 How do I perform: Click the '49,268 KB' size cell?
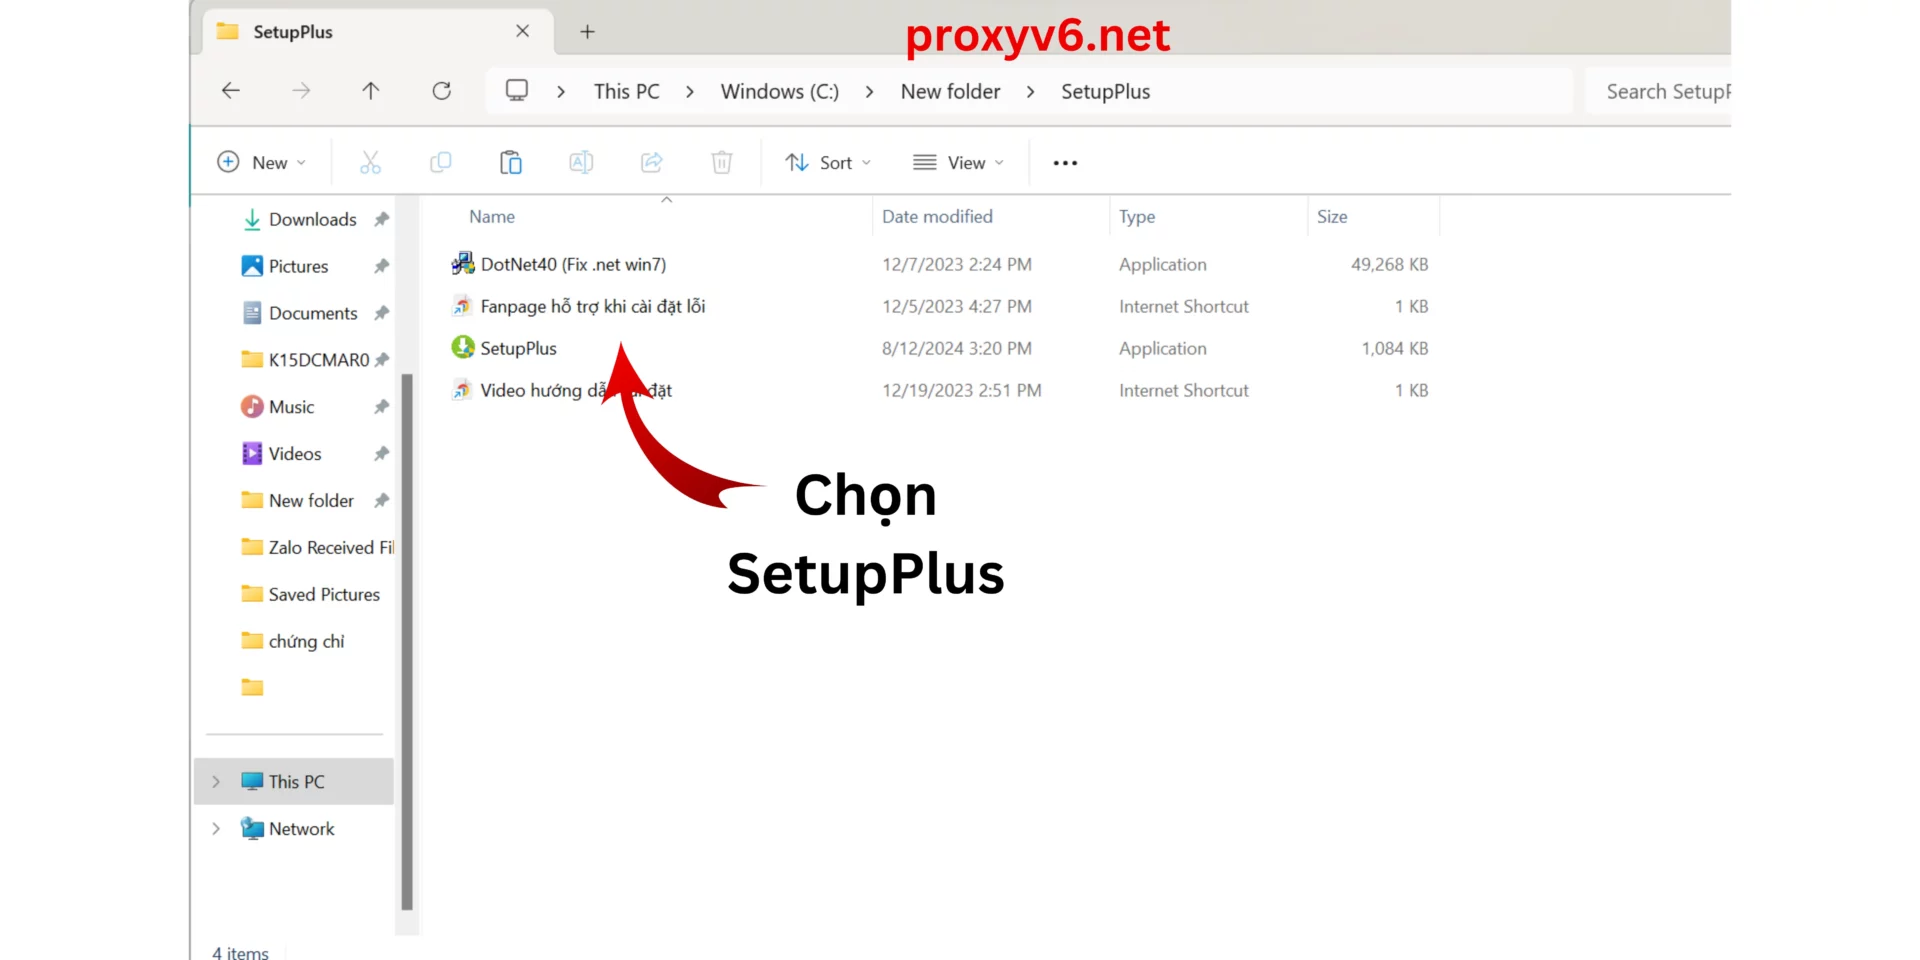click(x=1389, y=264)
